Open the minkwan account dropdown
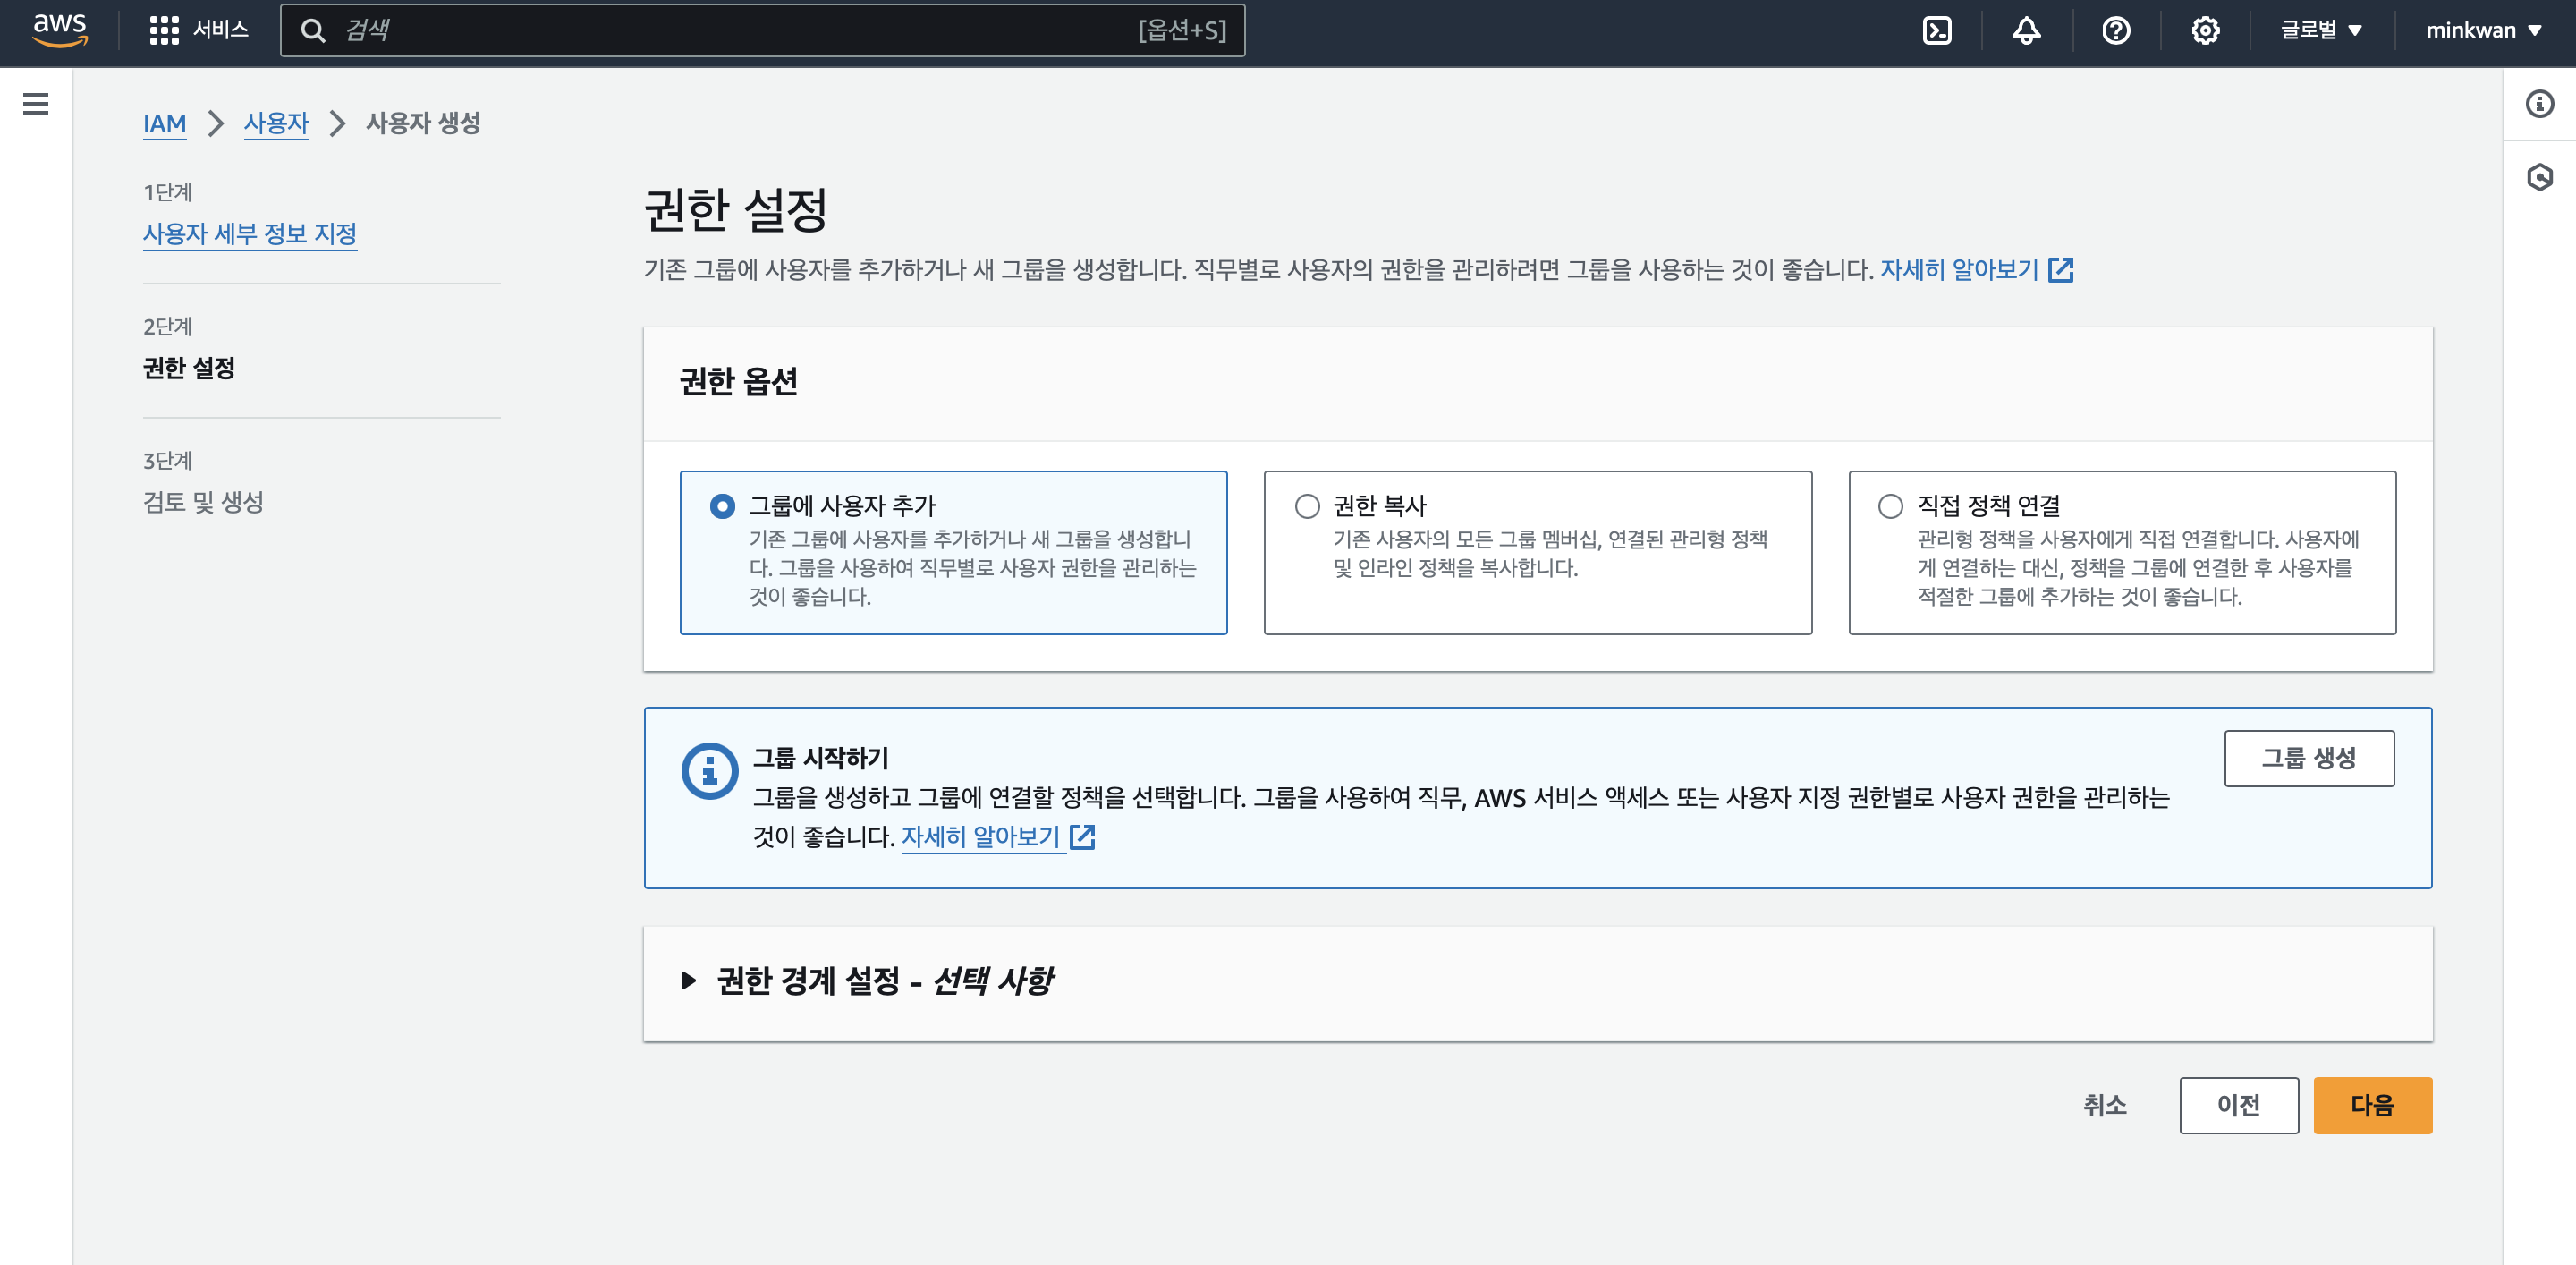Screen dimensions: 2576x1265 pyautogui.click(x=2483, y=30)
